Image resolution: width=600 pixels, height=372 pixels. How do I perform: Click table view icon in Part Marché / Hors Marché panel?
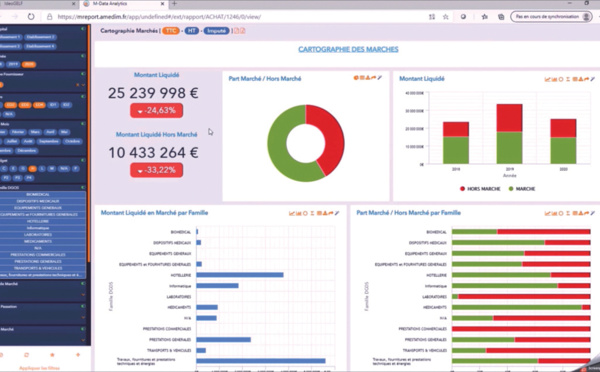tap(362, 78)
